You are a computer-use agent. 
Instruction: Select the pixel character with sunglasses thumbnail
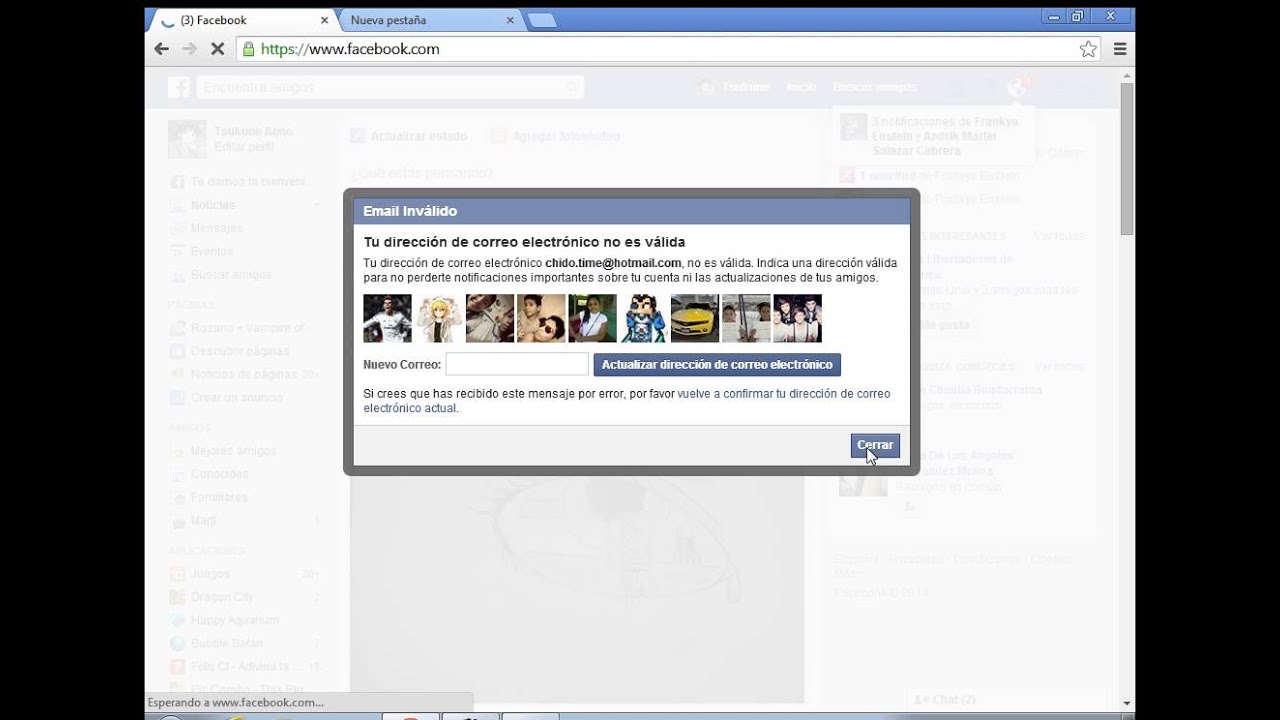[x=644, y=319]
